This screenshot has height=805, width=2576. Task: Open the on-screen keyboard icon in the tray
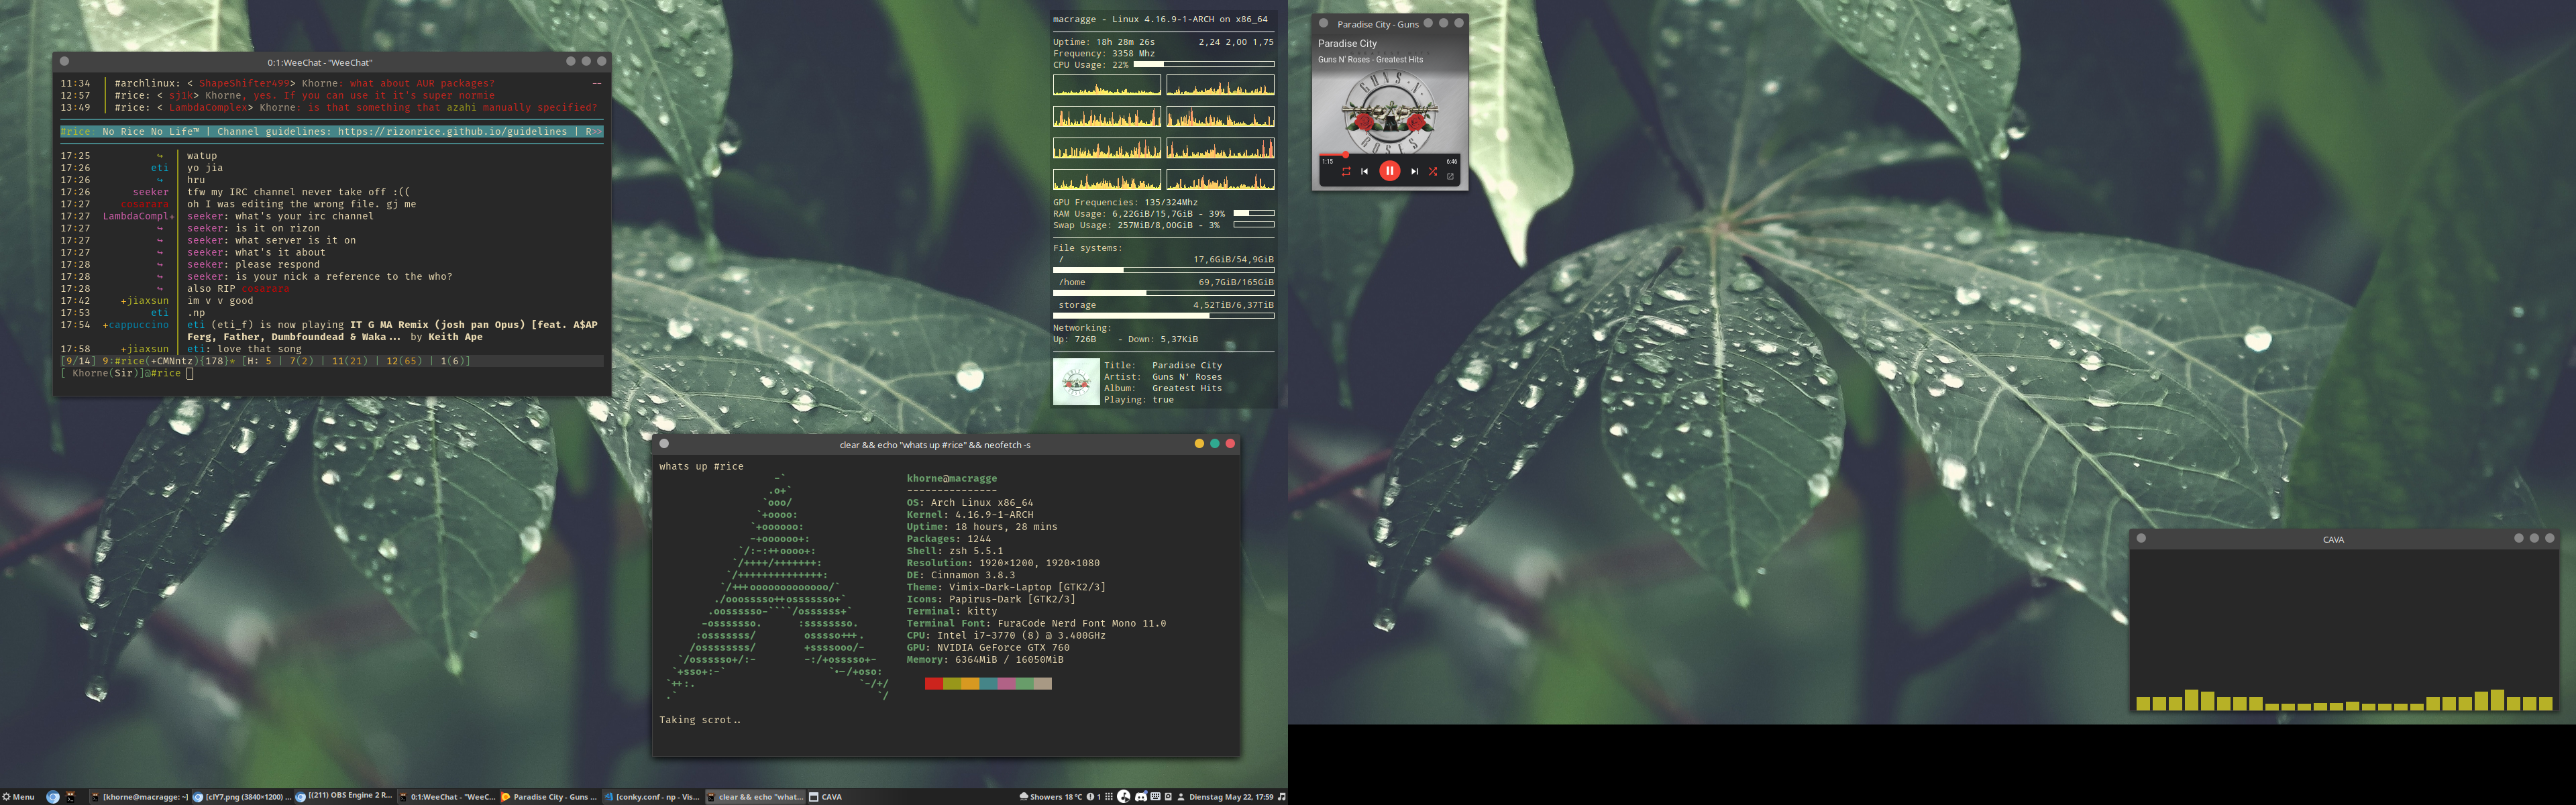coord(1156,797)
